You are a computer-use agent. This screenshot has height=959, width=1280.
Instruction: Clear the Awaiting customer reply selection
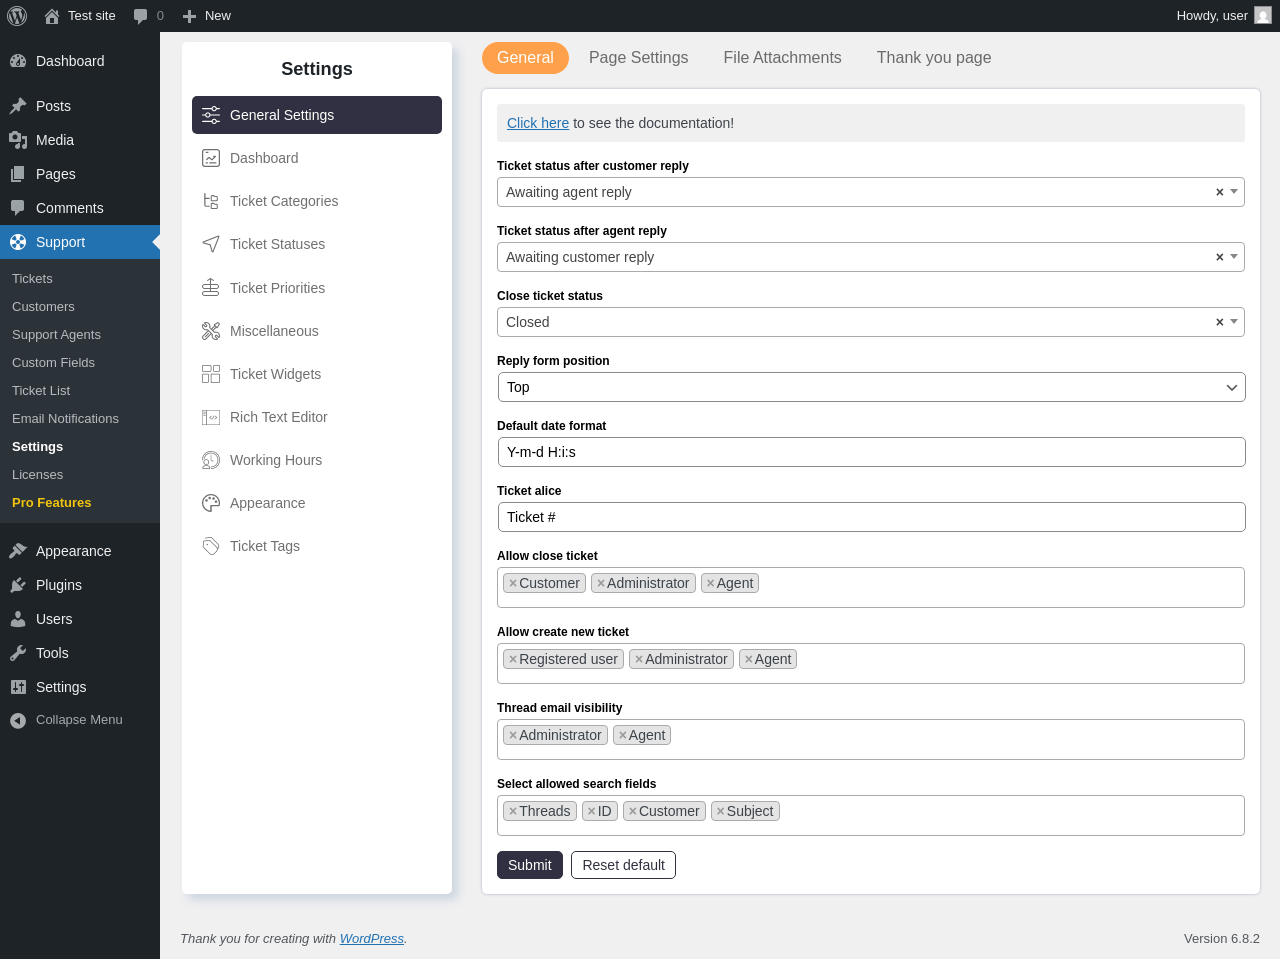(1219, 257)
